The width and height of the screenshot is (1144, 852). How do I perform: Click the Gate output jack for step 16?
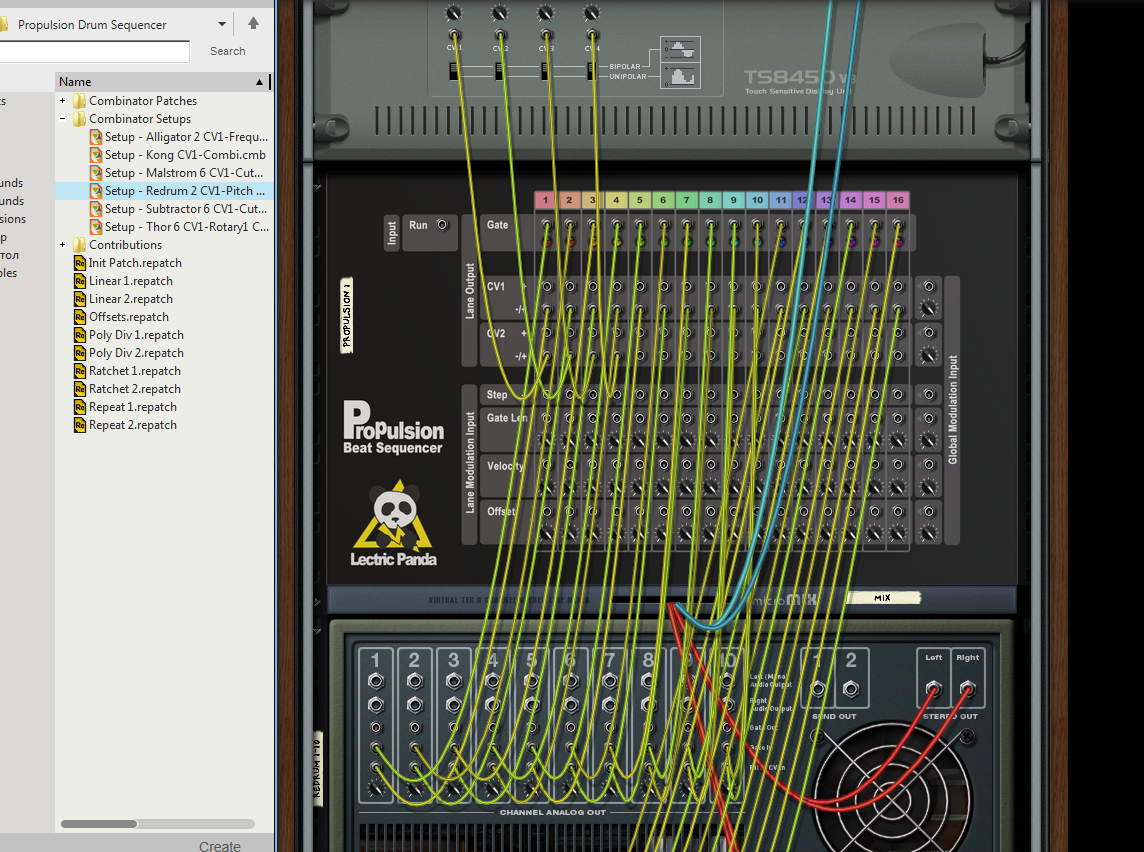(x=898, y=225)
